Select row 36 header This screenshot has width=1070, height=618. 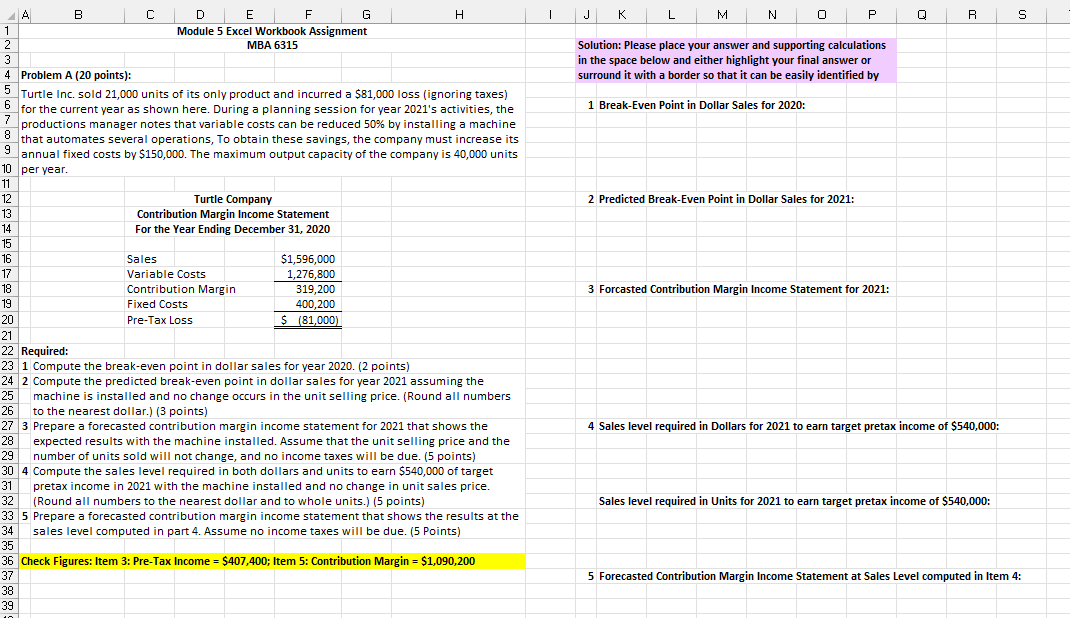click(7, 560)
